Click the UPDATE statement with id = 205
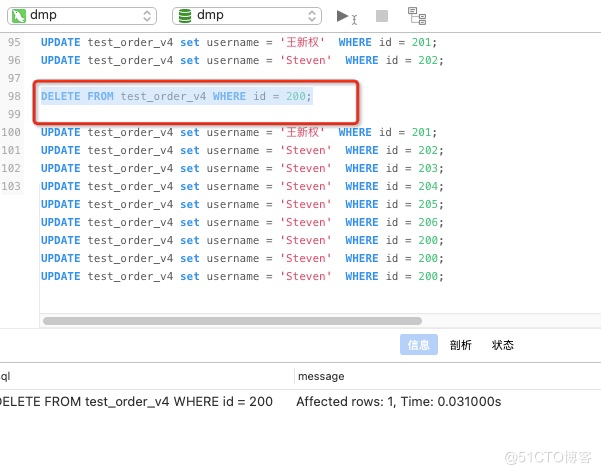 (242, 204)
